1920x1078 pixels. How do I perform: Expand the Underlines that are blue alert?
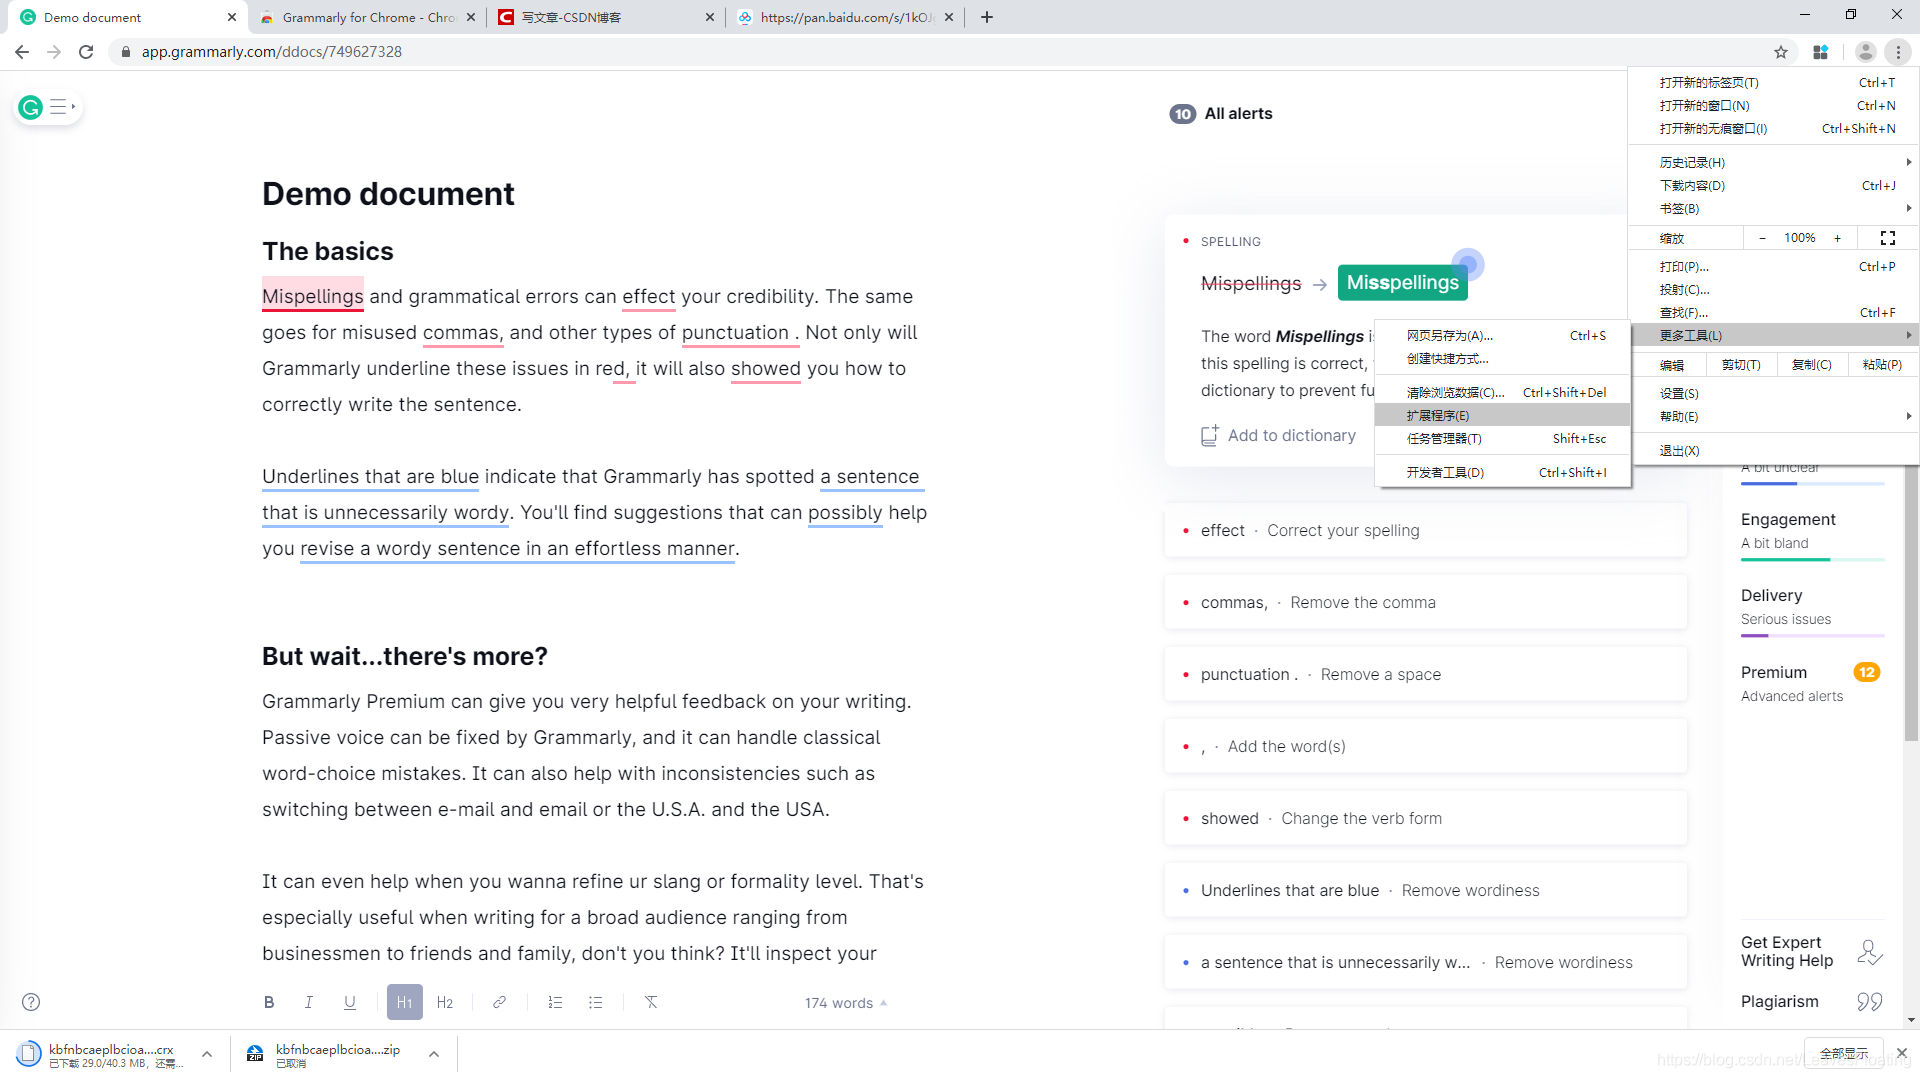pos(1425,890)
